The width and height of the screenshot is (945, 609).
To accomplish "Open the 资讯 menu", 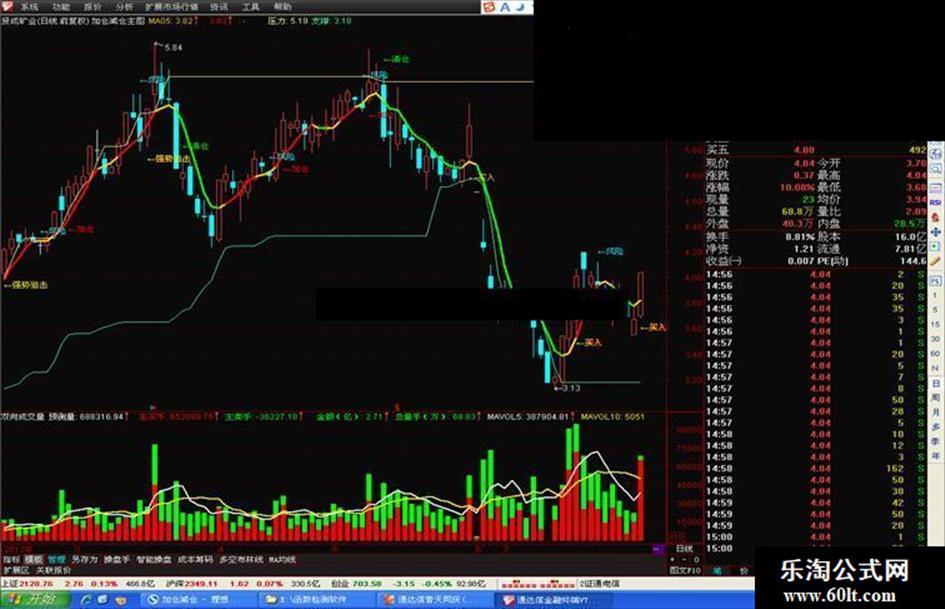I will tap(219, 7).
